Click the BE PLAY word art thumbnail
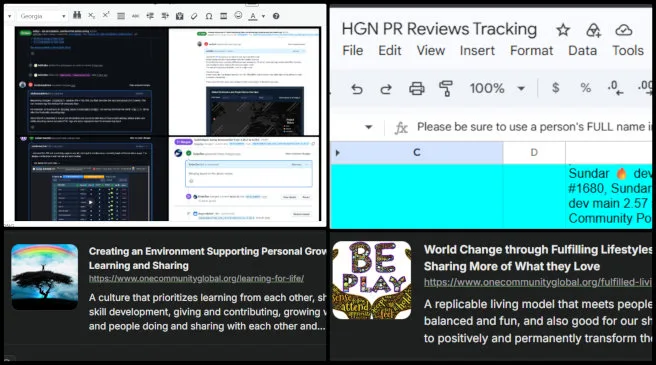656x365 pixels. pos(372,280)
